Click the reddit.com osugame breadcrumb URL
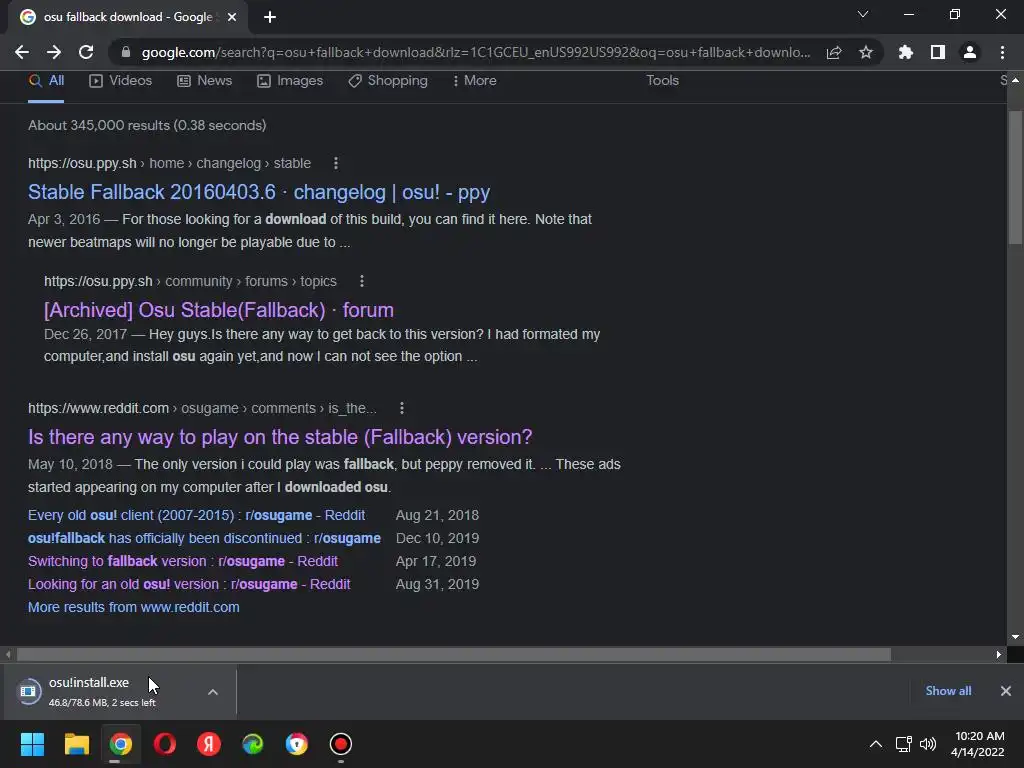Screen dimensions: 1024x768 202,408
